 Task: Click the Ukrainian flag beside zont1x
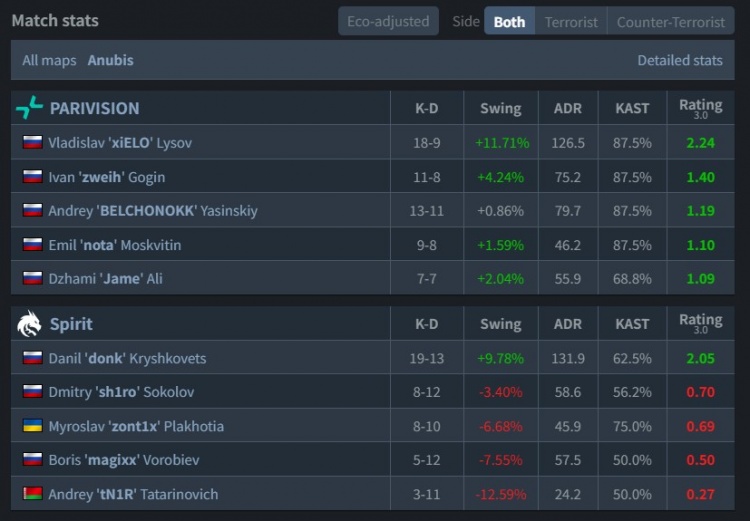[x=32, y=426]
